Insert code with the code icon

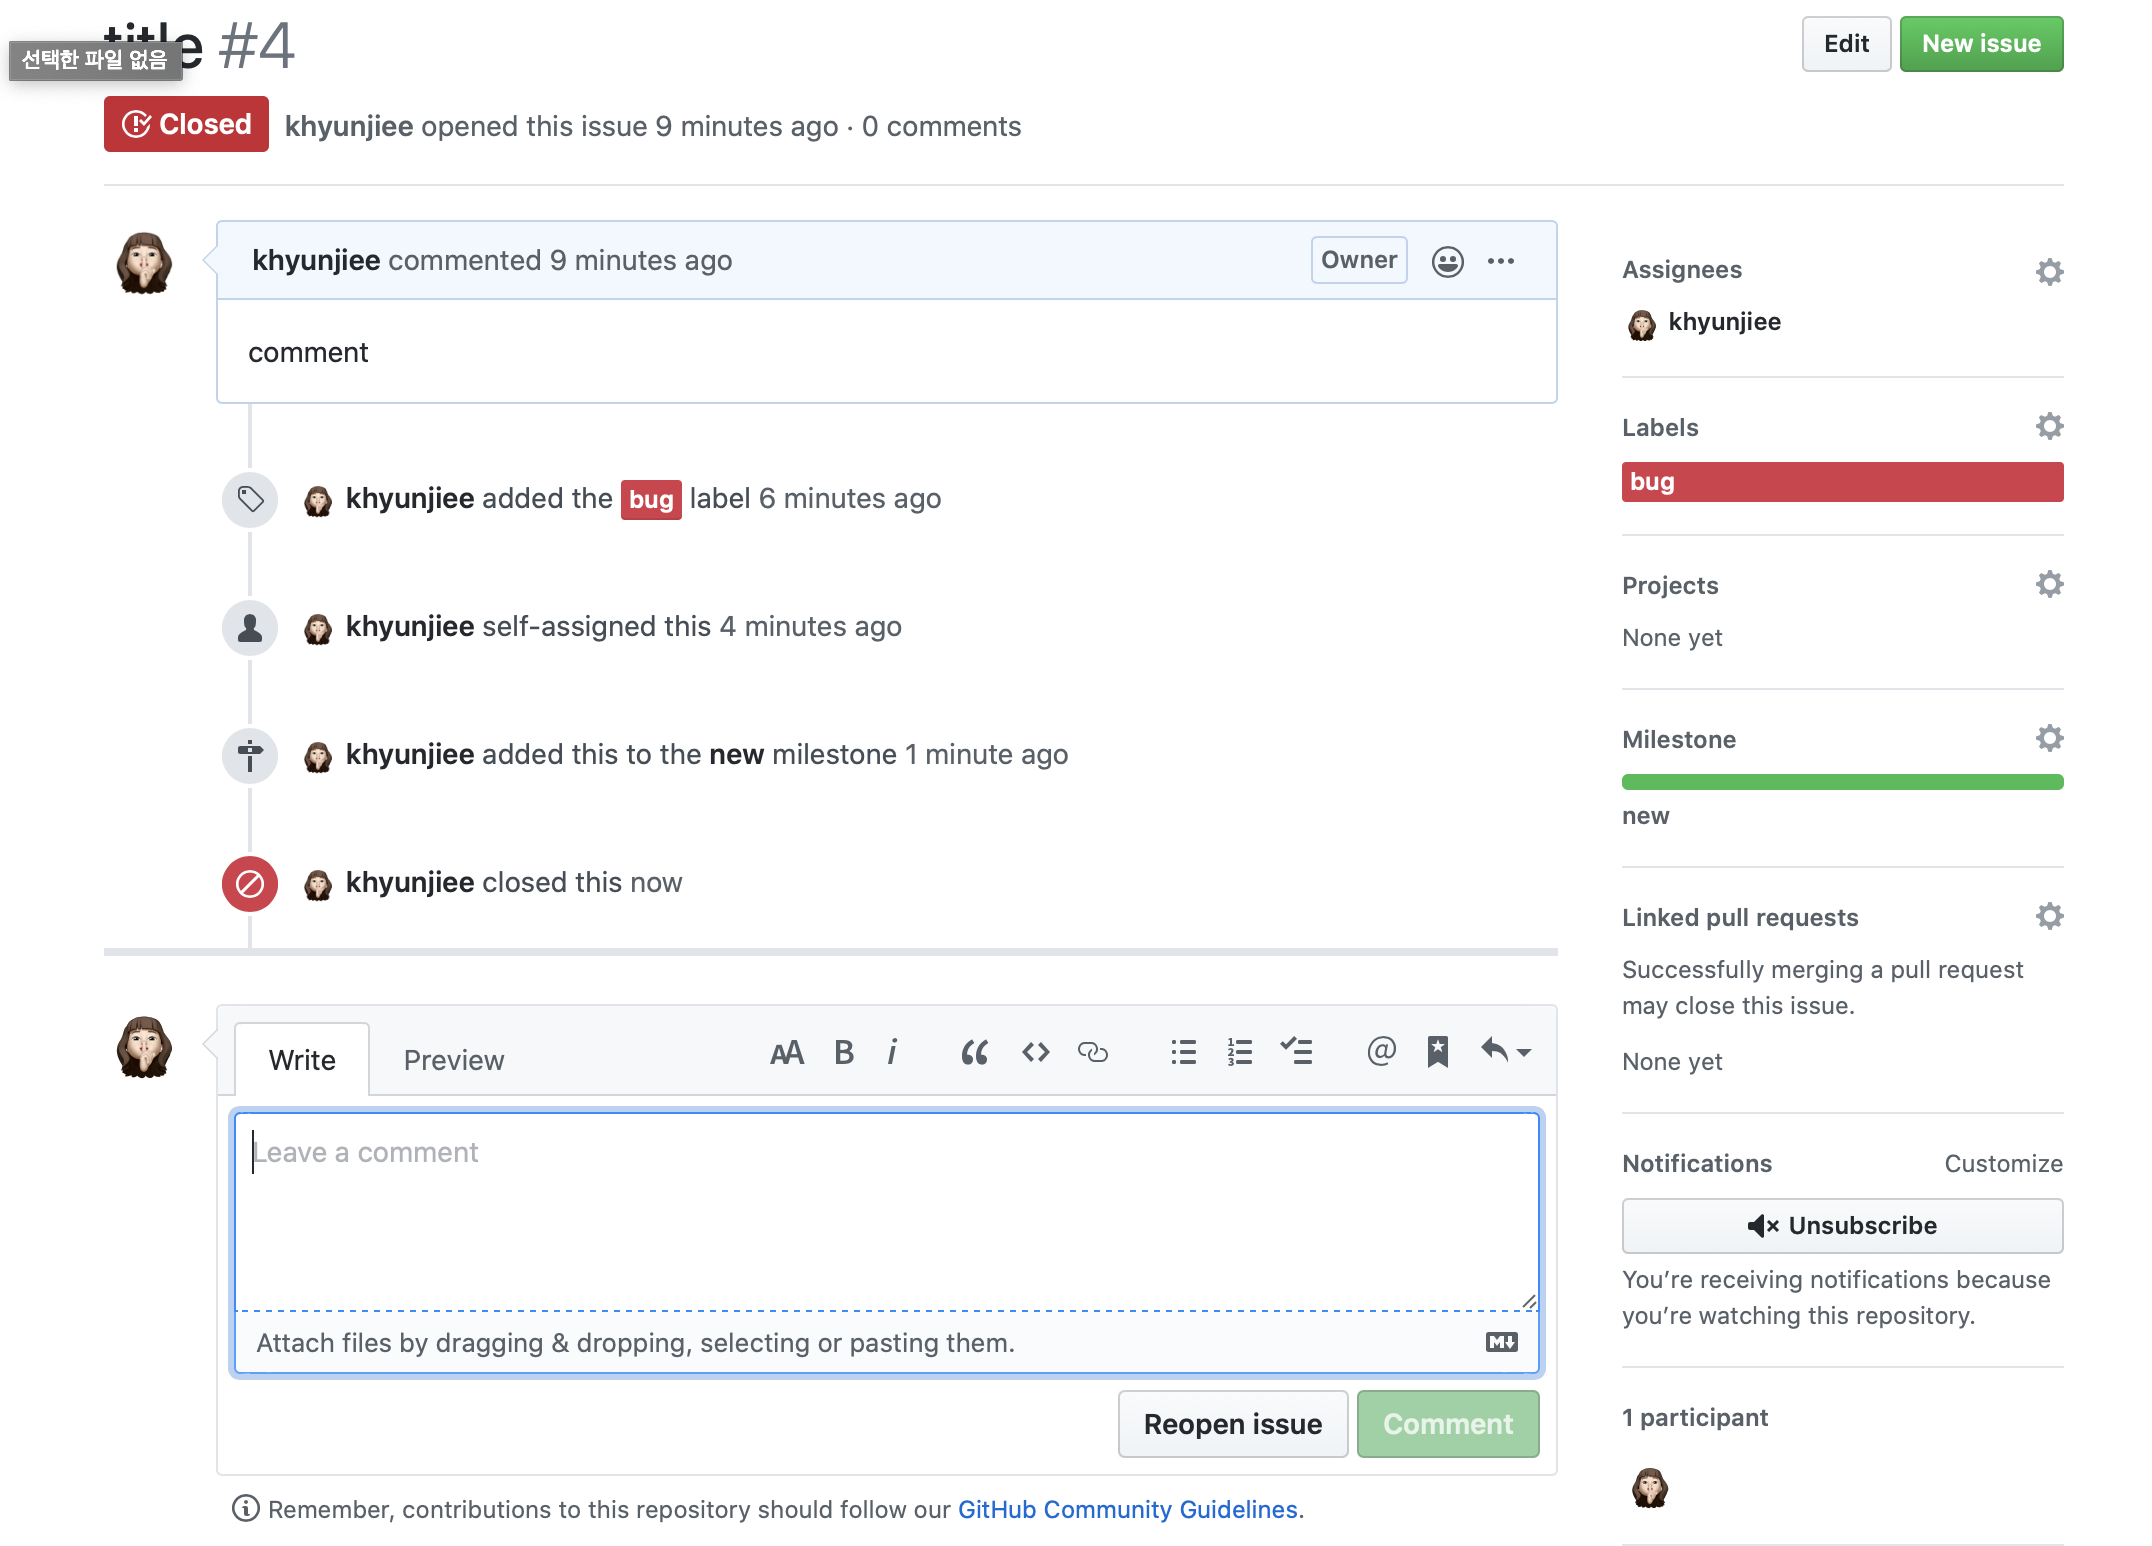pos(1035,1052)
